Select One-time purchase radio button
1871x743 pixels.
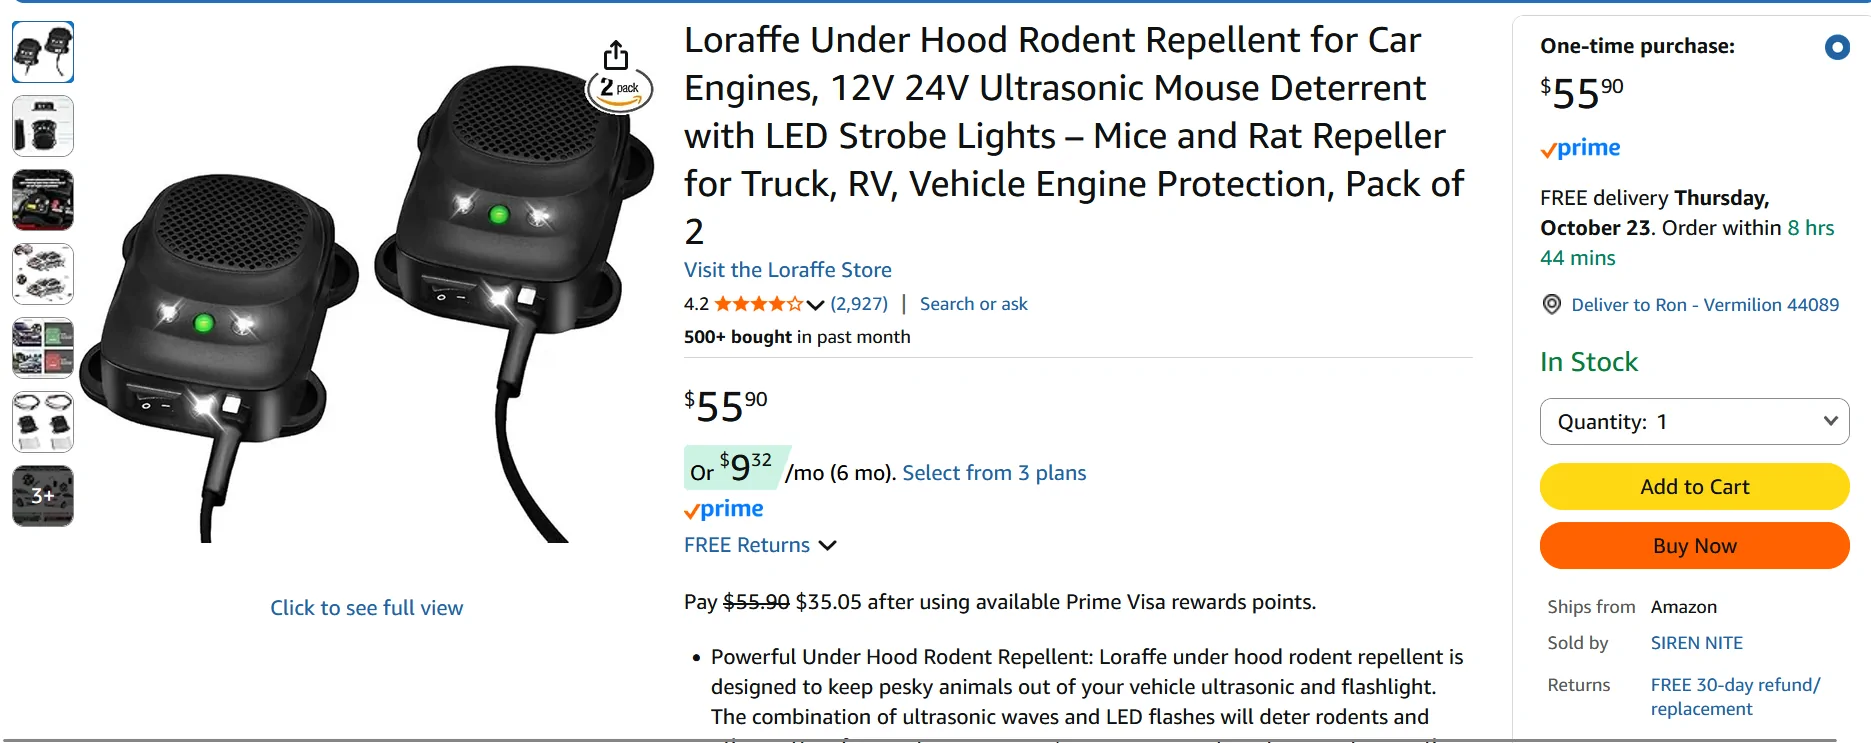coord(1836,47)
